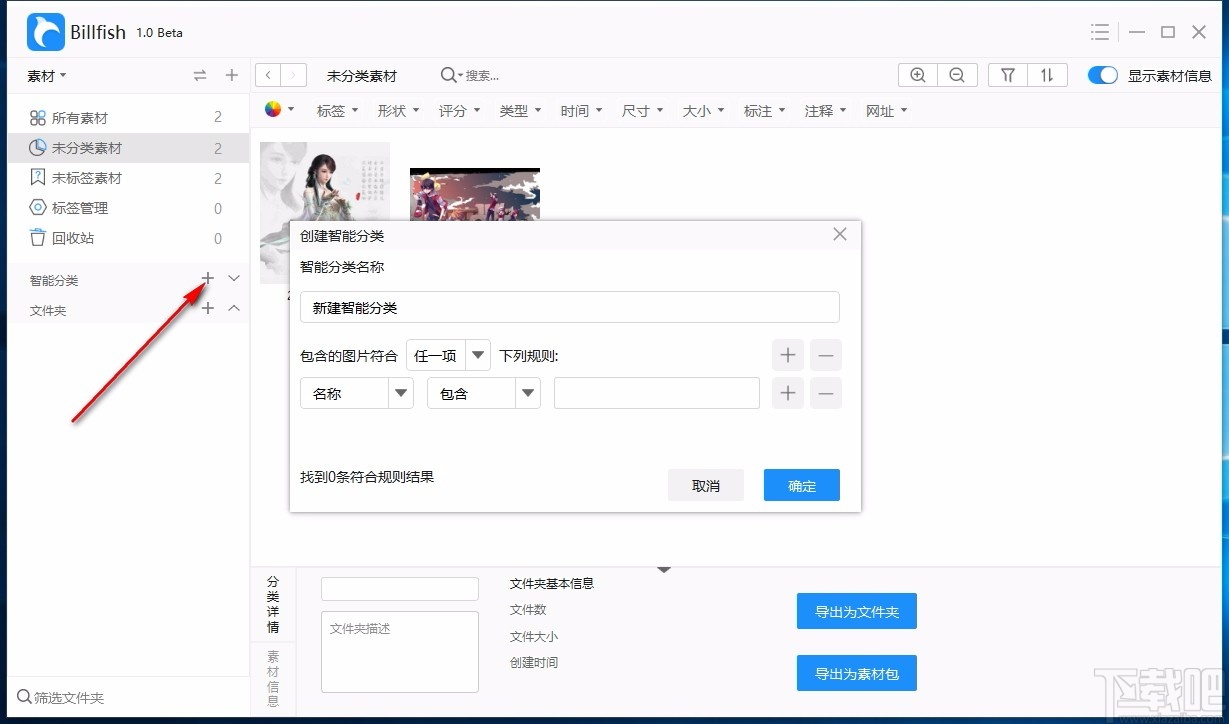Open the 包含 condition dropdown

(483, 393)
